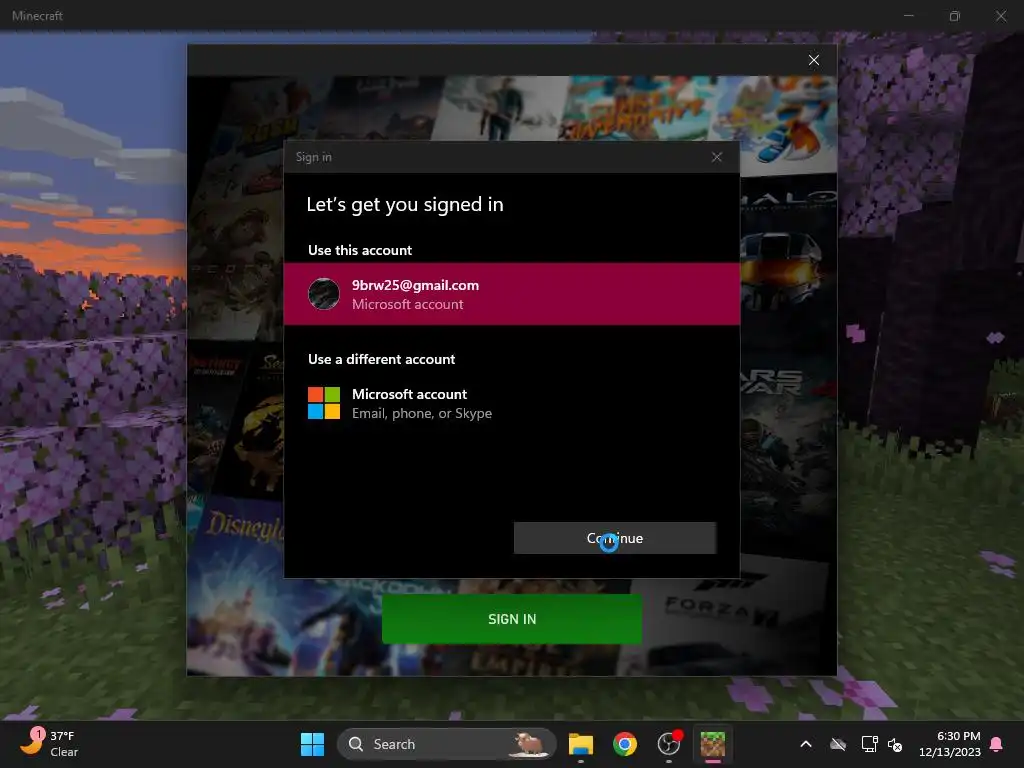Open the notification bell icon

point(997,744)
